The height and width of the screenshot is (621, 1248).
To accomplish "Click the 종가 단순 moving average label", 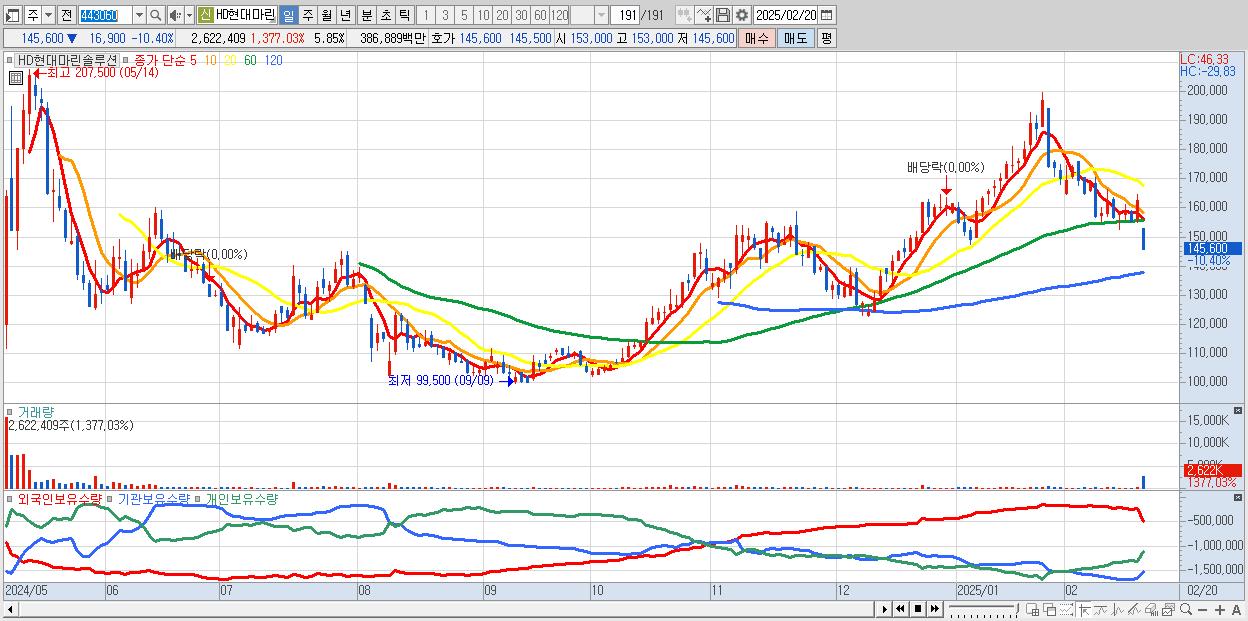I will point(160,61).
